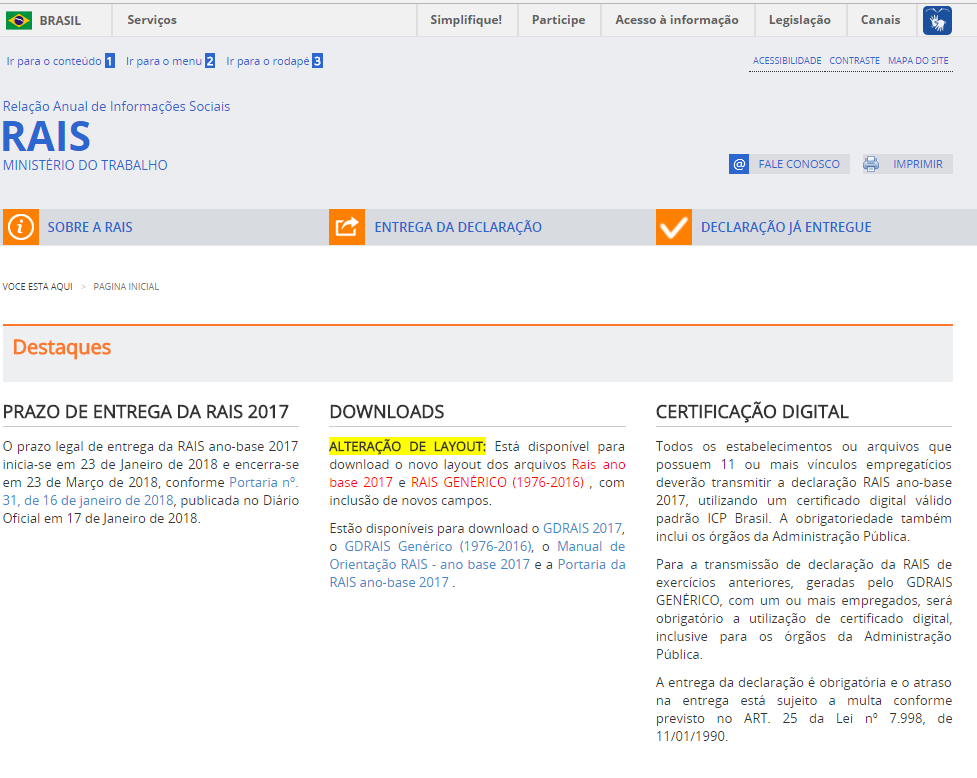Open the Participe menu item

pyautogui.click(x=558, y=20)
